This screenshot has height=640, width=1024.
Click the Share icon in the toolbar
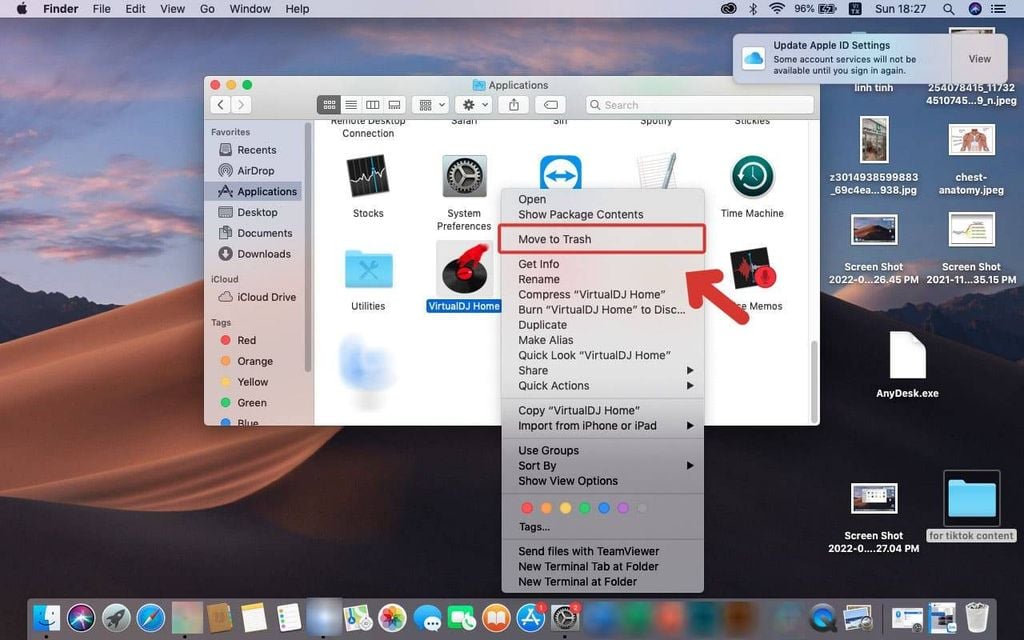[x=516, y=104]
